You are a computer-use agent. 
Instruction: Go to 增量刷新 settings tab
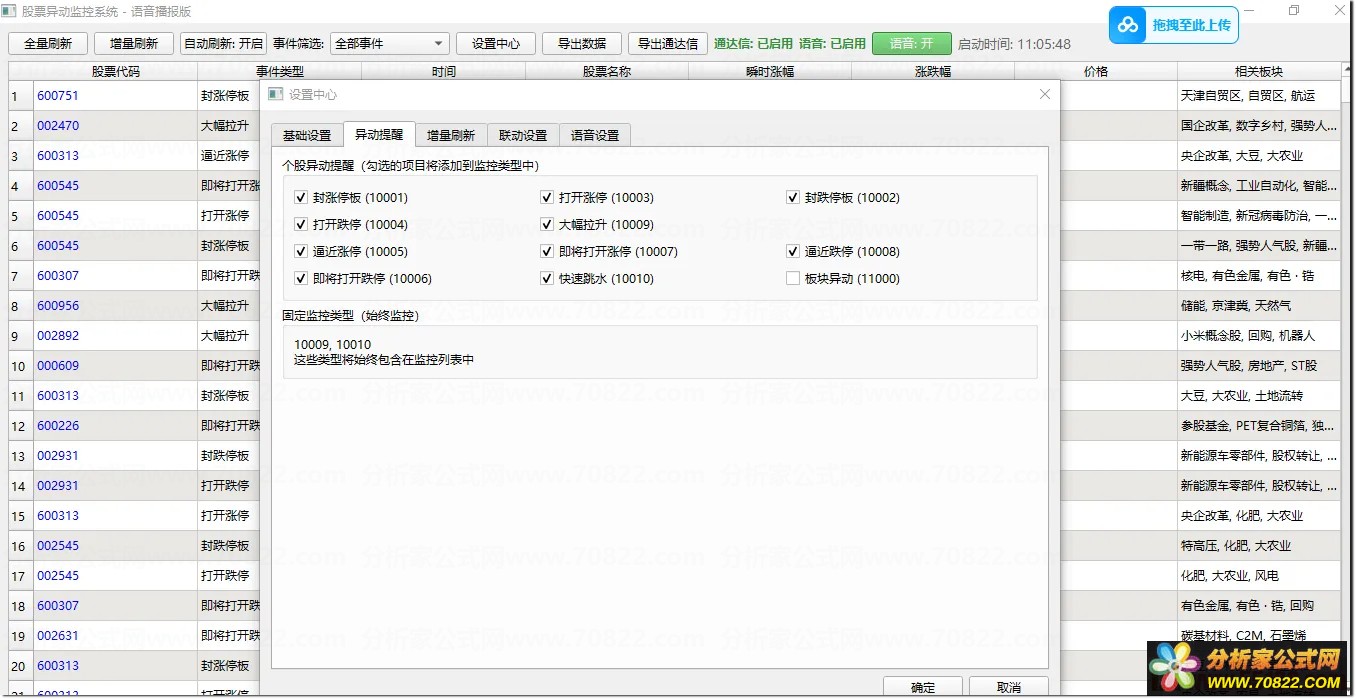click(451, 136)
